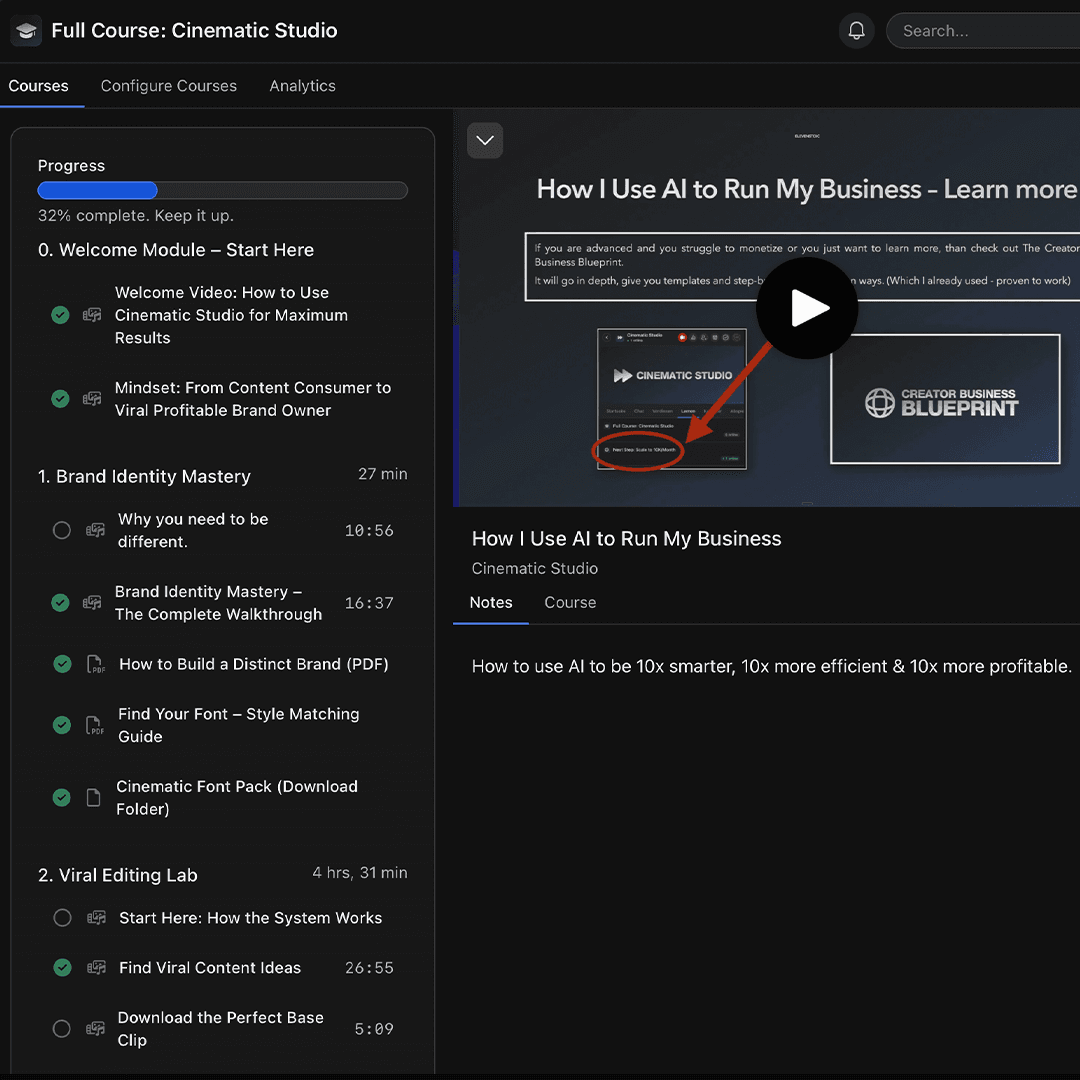Click the video icon beside Start Here: How the System Works
The width and height of the screenshot is (1080, 1080).
[94, 917]
